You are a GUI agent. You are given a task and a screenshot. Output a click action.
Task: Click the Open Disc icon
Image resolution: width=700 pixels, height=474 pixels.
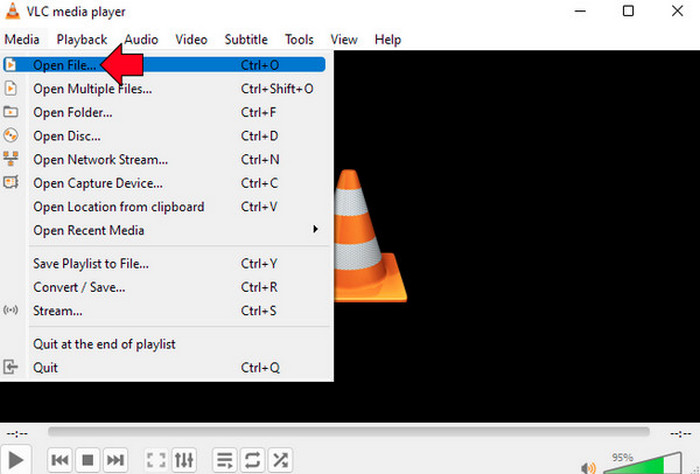click(x=12, y=135)
